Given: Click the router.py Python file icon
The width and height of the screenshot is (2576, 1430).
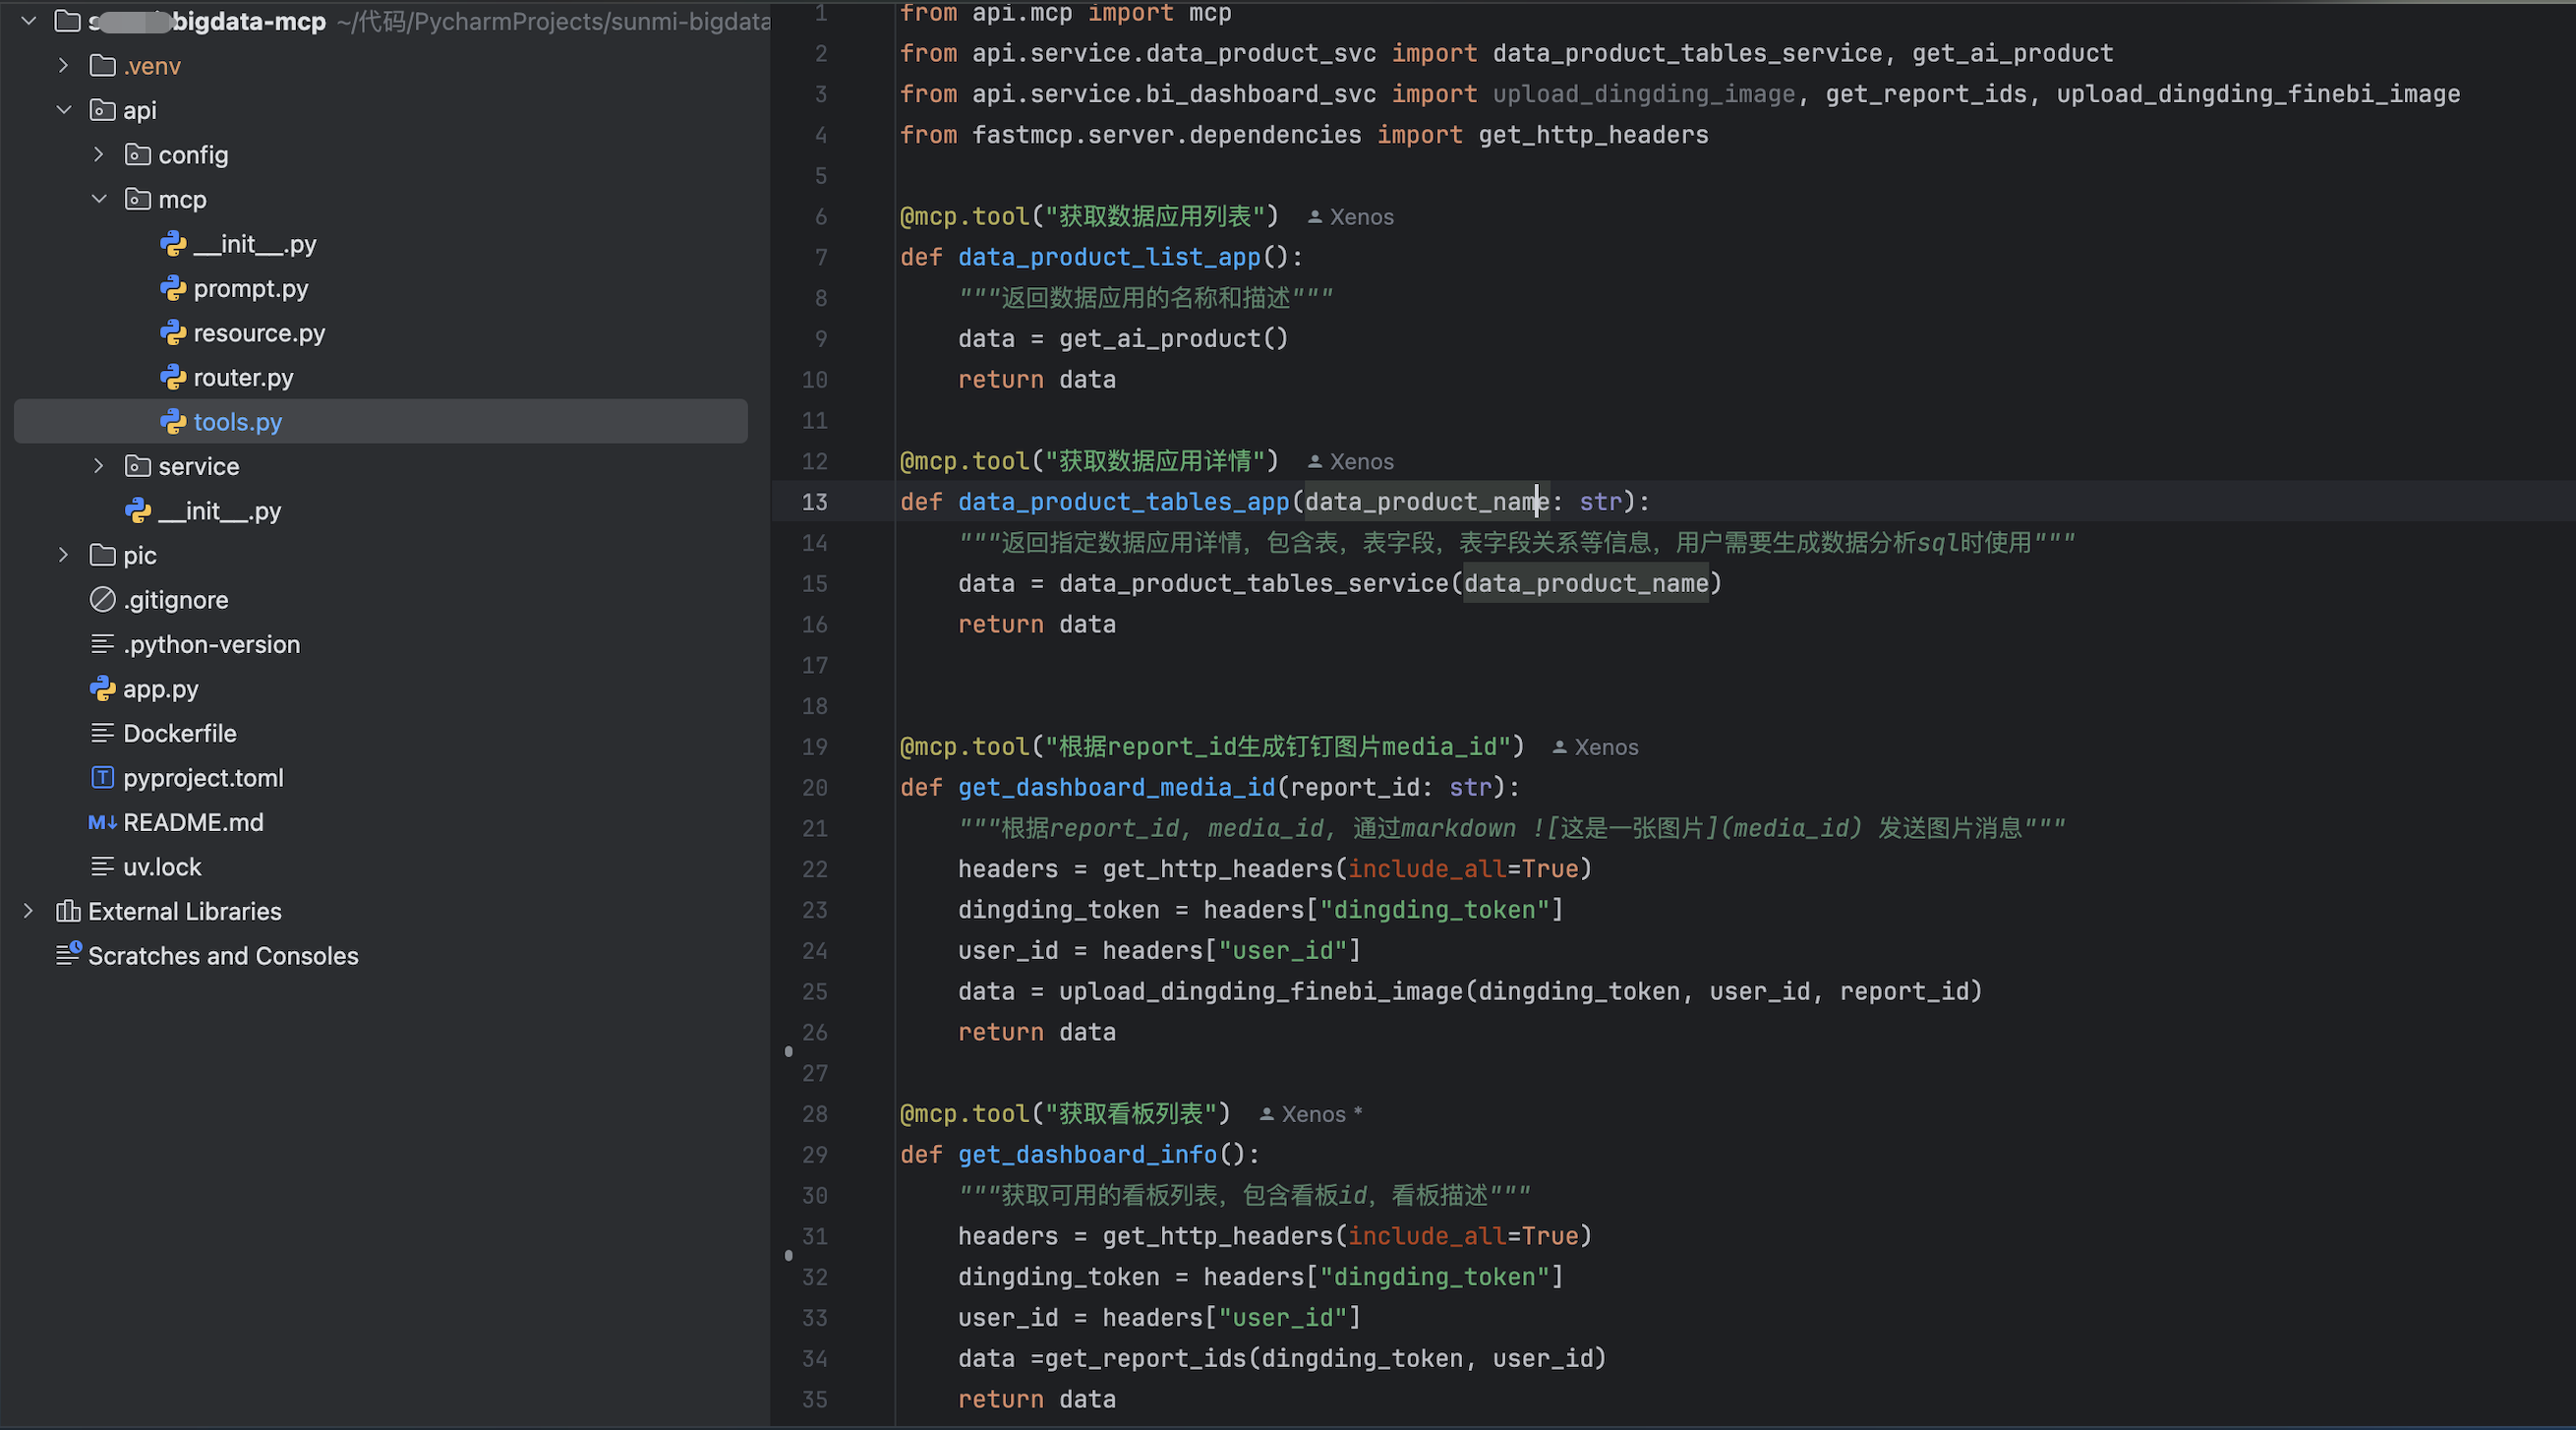Looking at the screenshot, I should coord(173,378).
